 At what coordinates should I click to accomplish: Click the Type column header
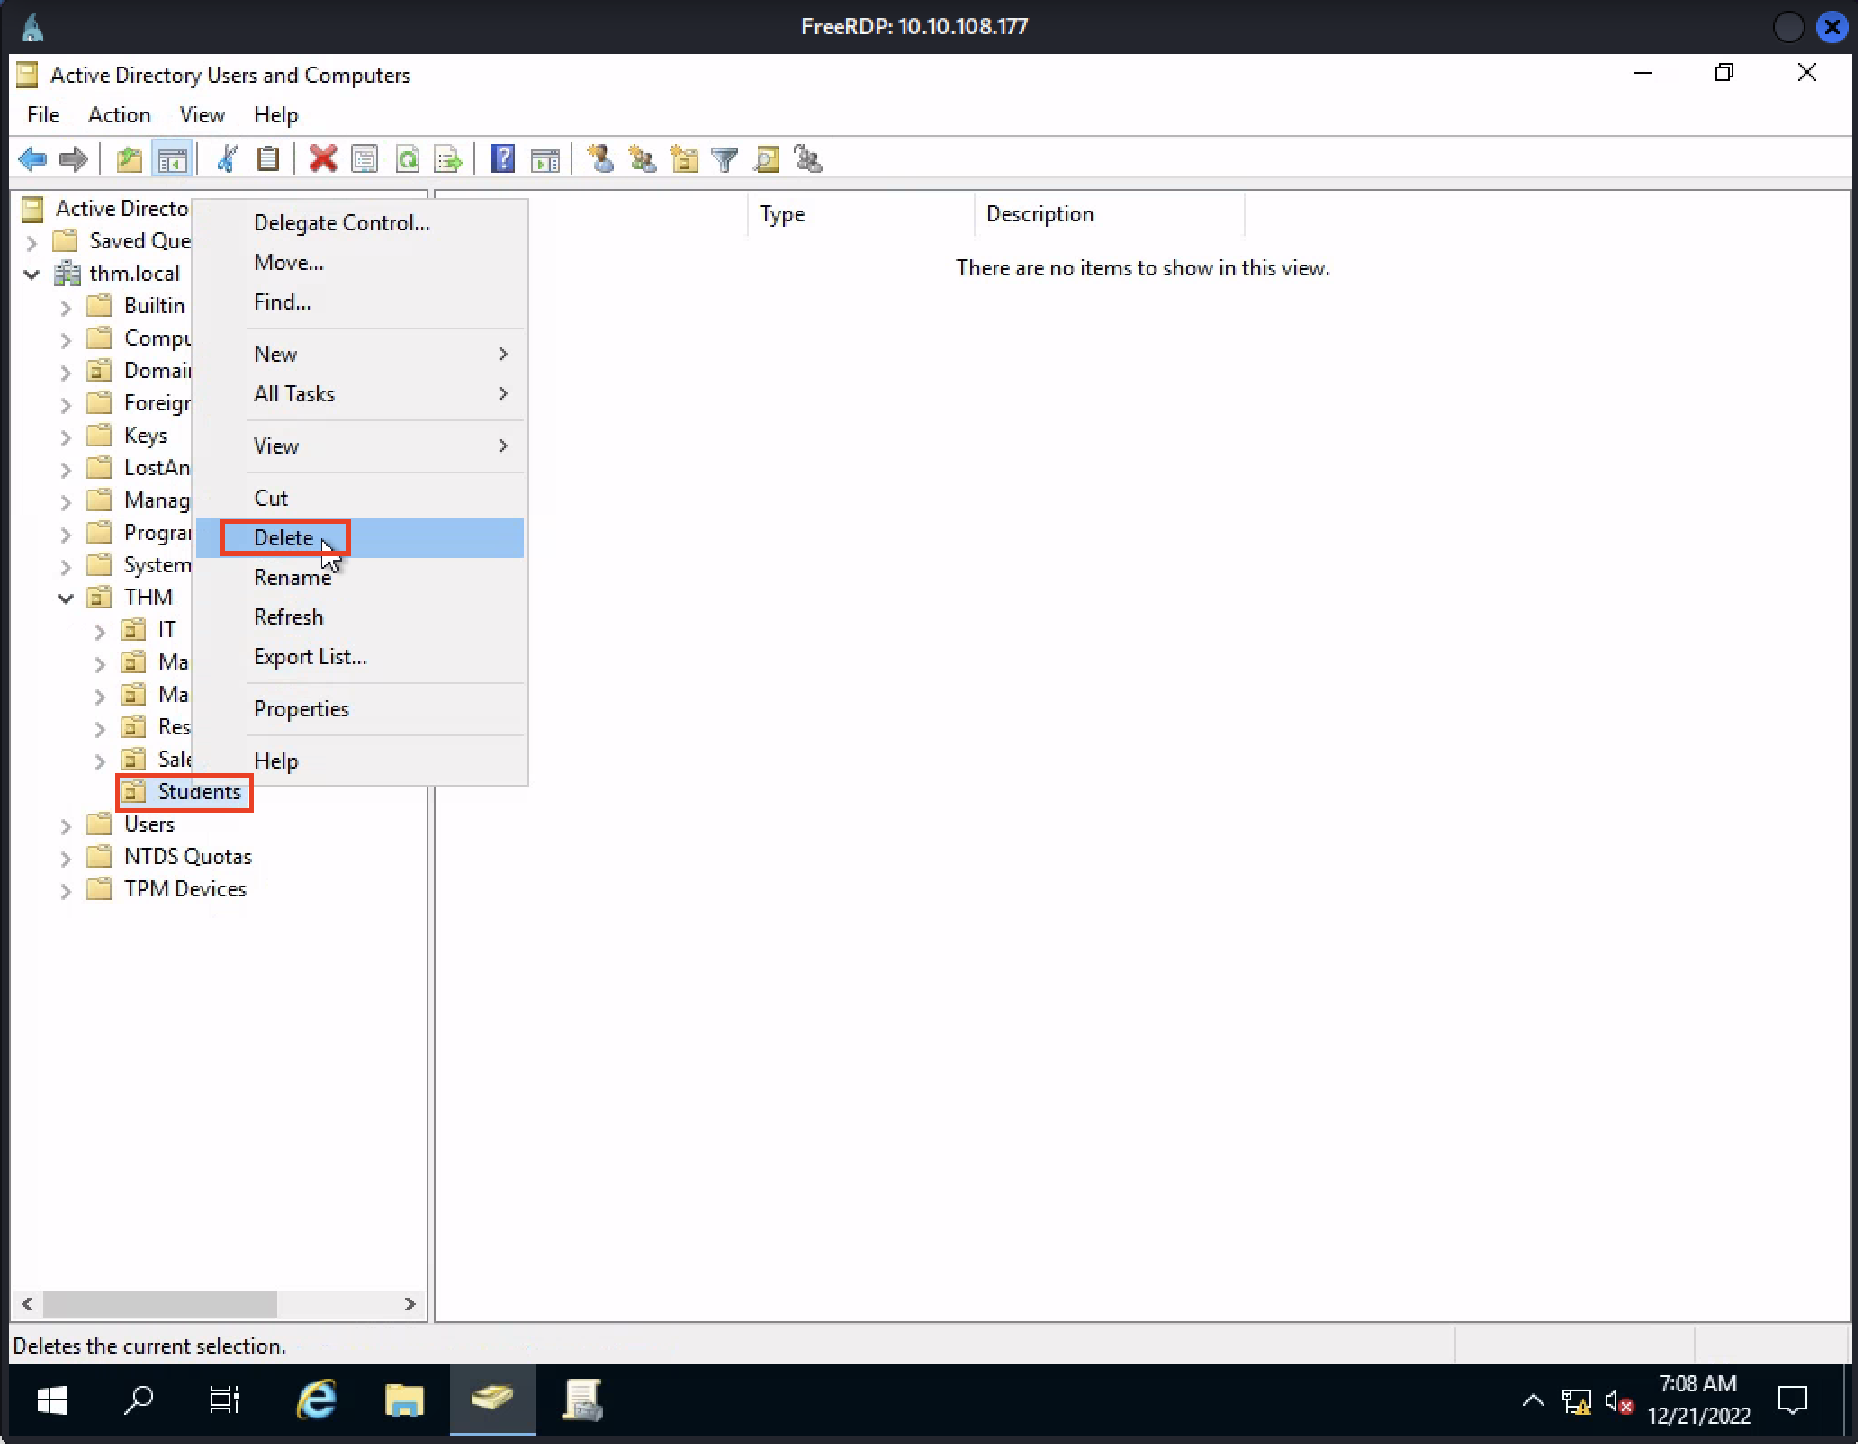[x=861, y=214]
